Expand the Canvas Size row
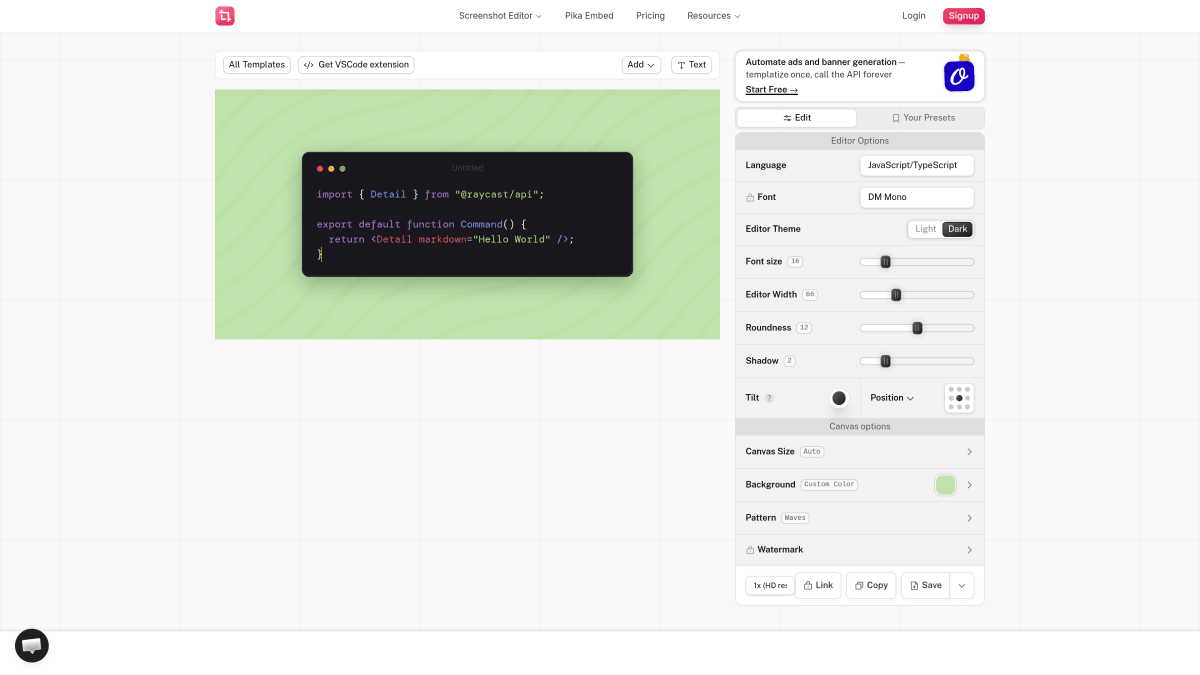Viewport: 1200px width, 675px height. (x=860, y=452)
